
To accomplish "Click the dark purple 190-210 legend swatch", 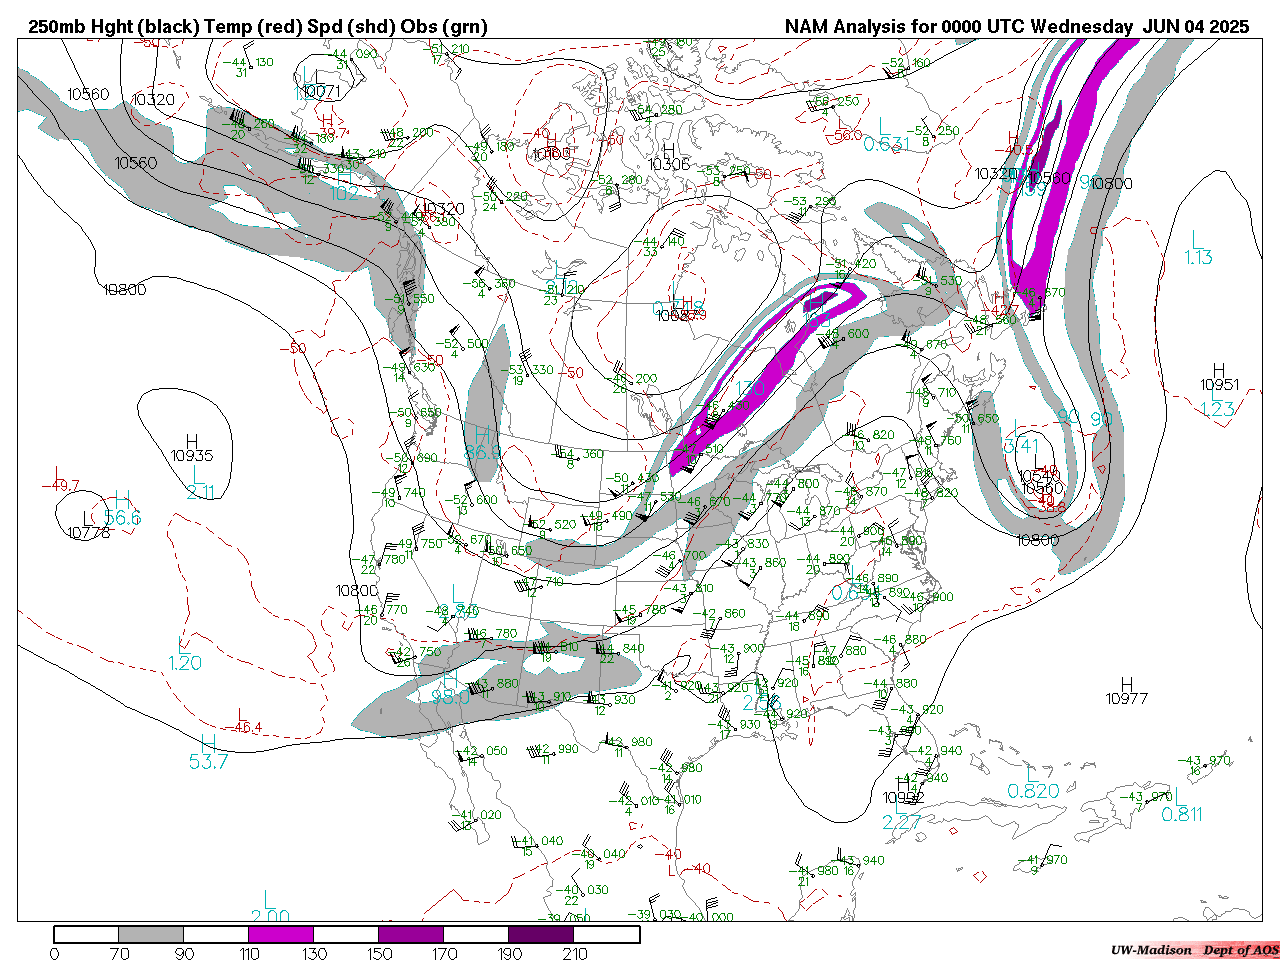I will click(x=541, y=934).
